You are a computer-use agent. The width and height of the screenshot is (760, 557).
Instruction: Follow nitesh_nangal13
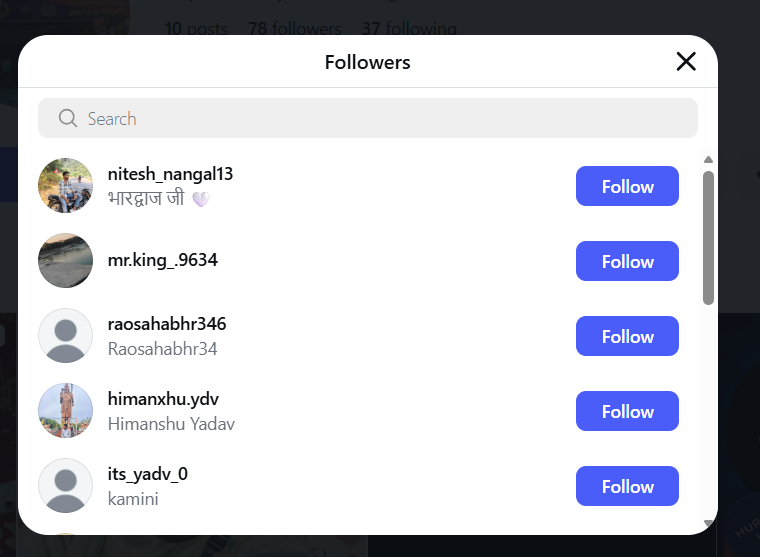coord(627,187)
